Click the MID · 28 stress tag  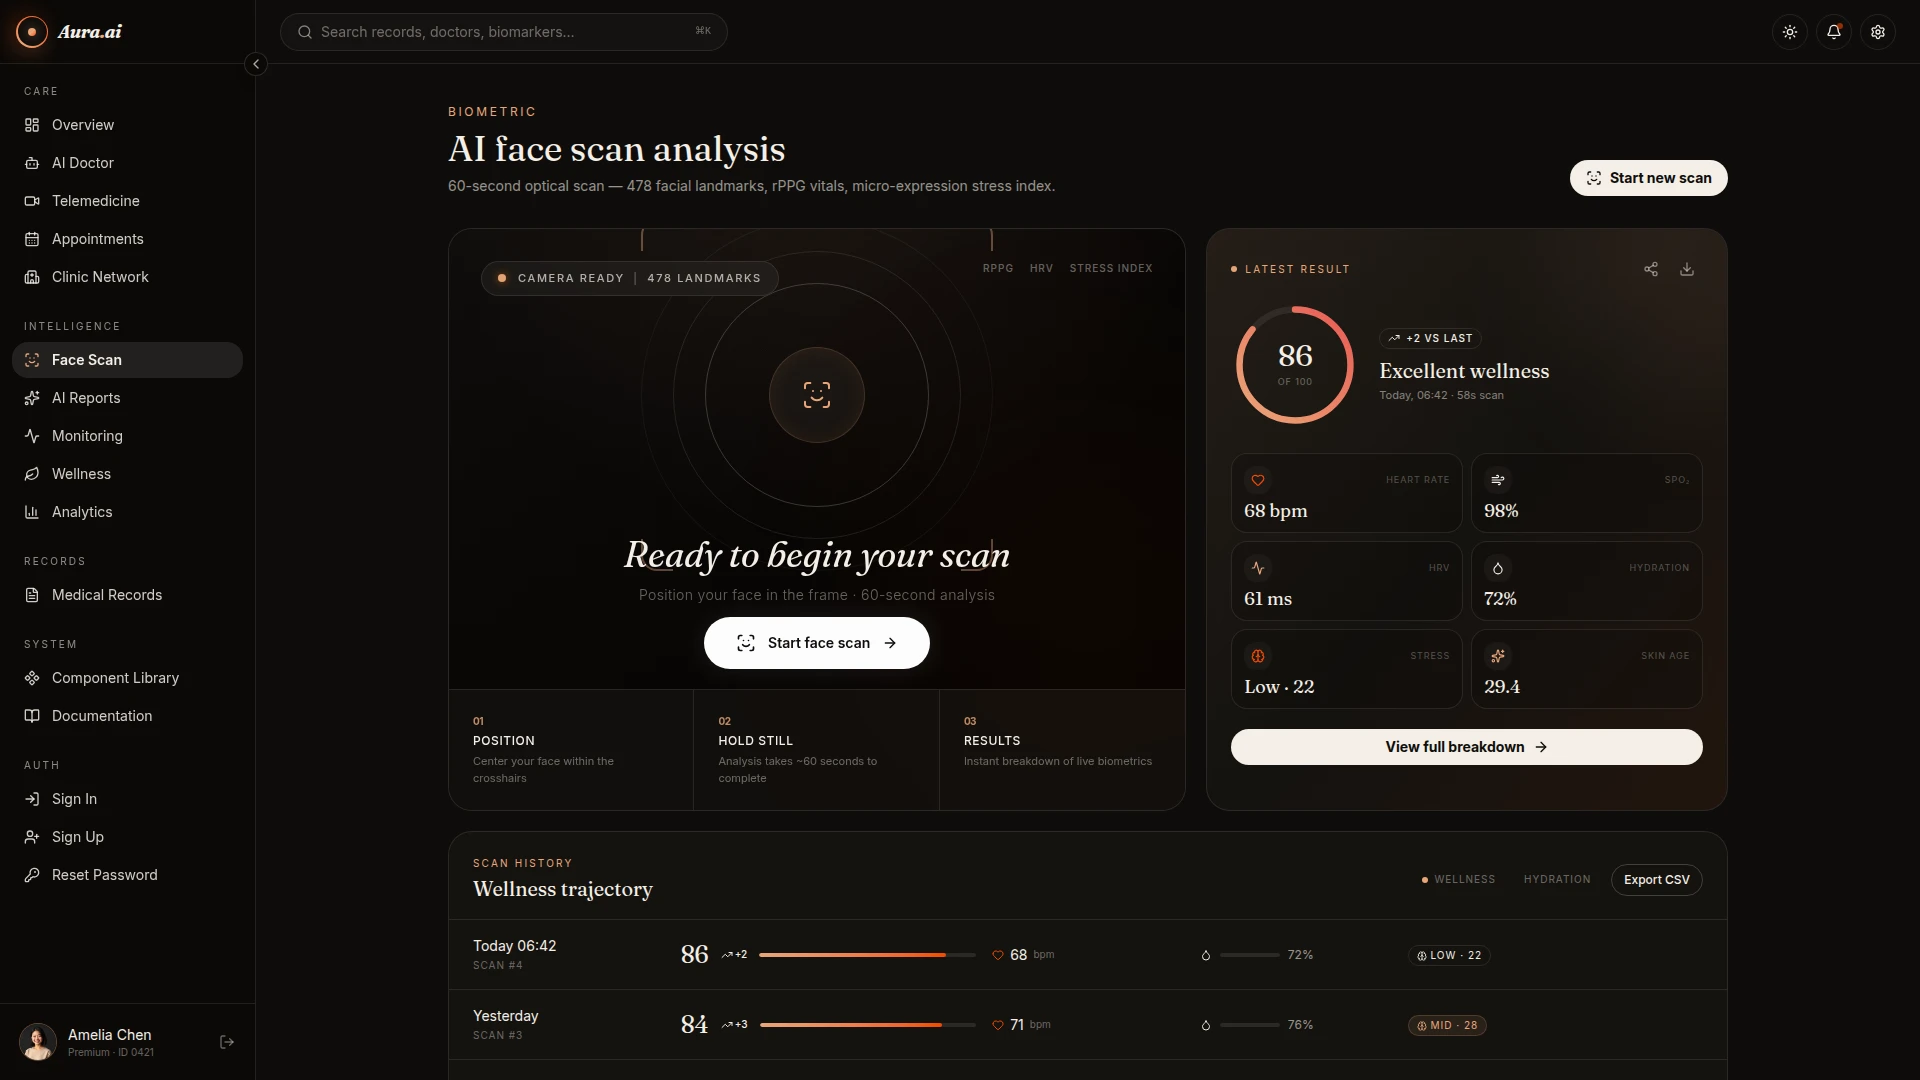coord(1447,1025)
